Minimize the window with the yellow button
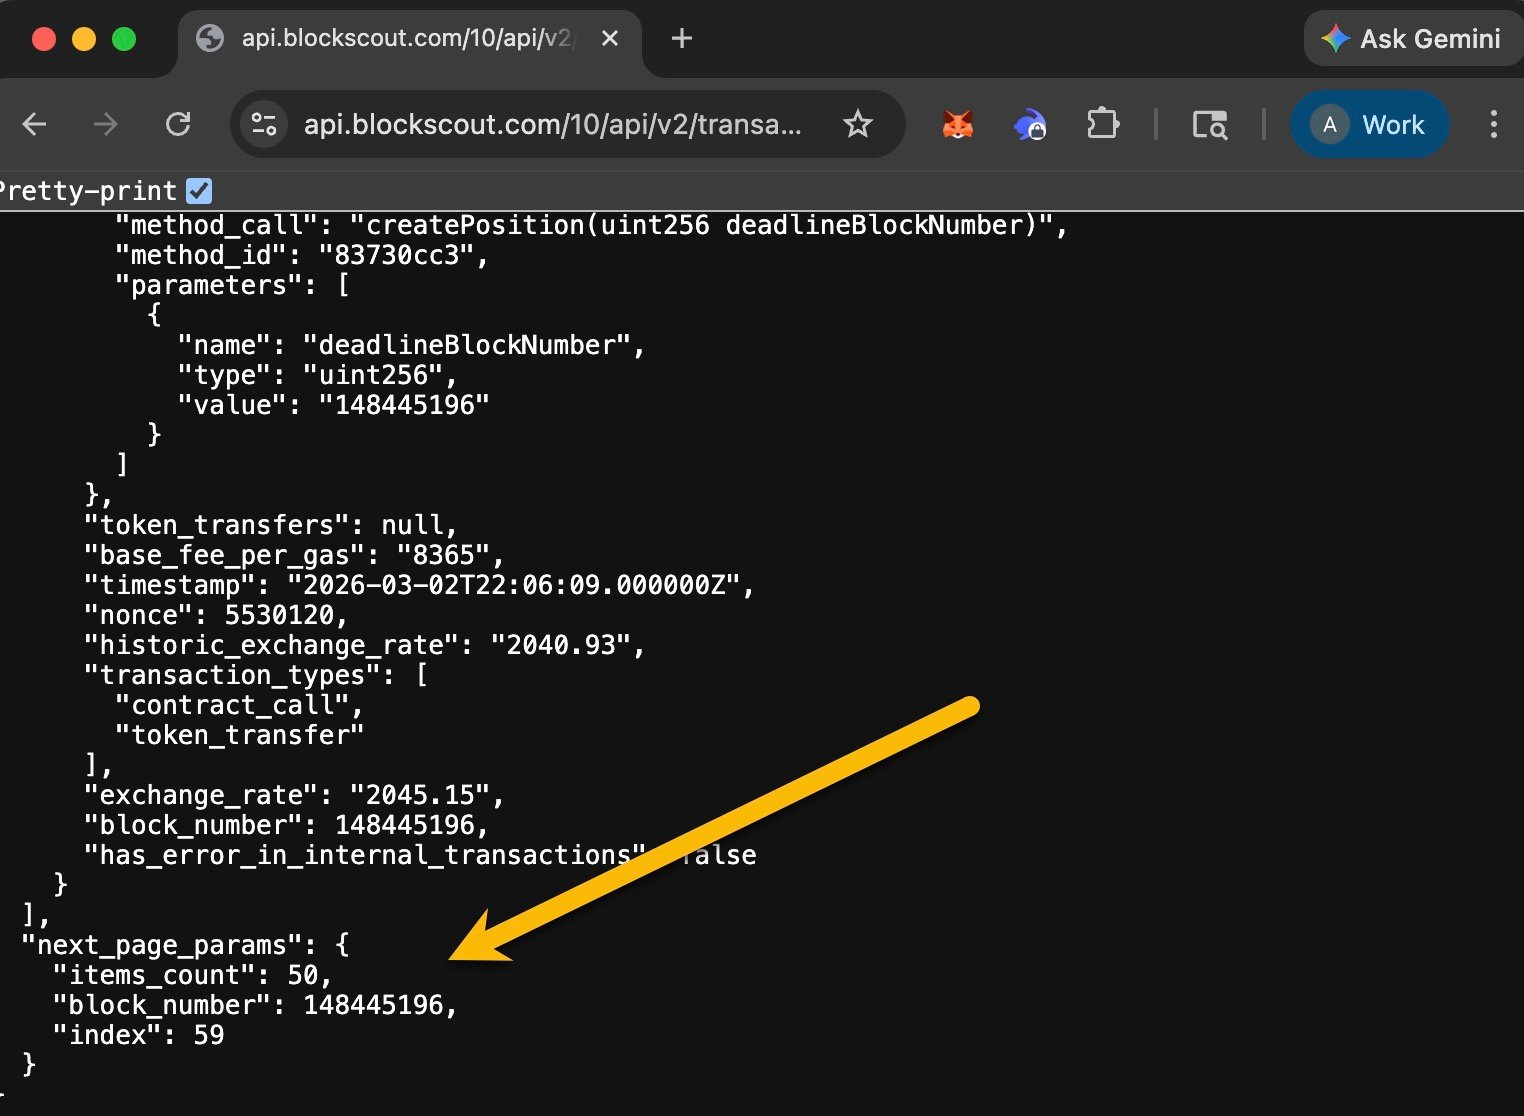 click(x=84, y=39)
